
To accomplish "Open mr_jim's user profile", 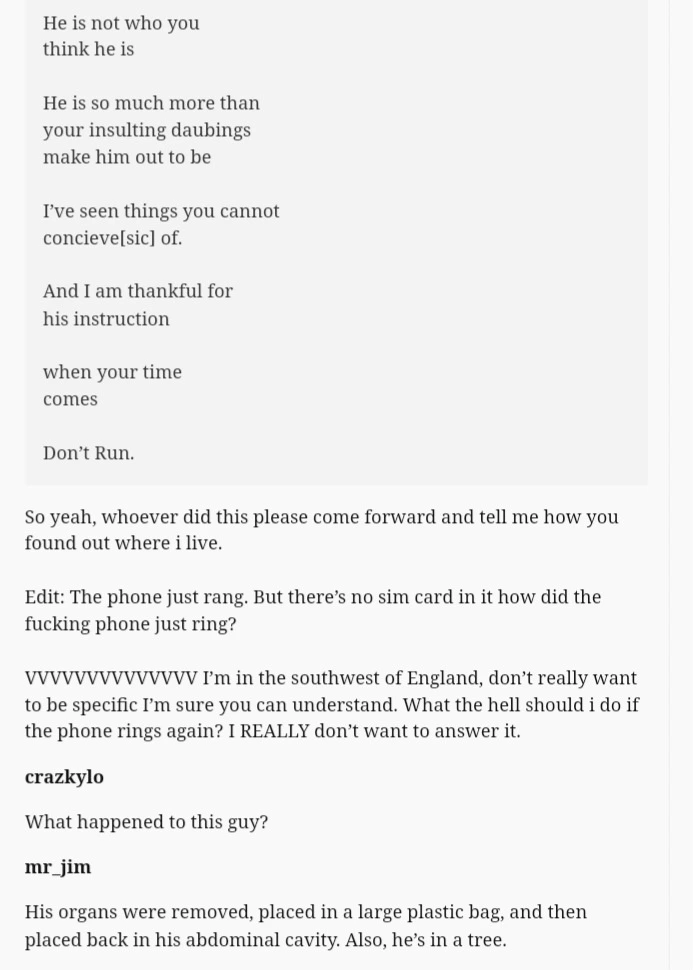I will click(58, 867).
